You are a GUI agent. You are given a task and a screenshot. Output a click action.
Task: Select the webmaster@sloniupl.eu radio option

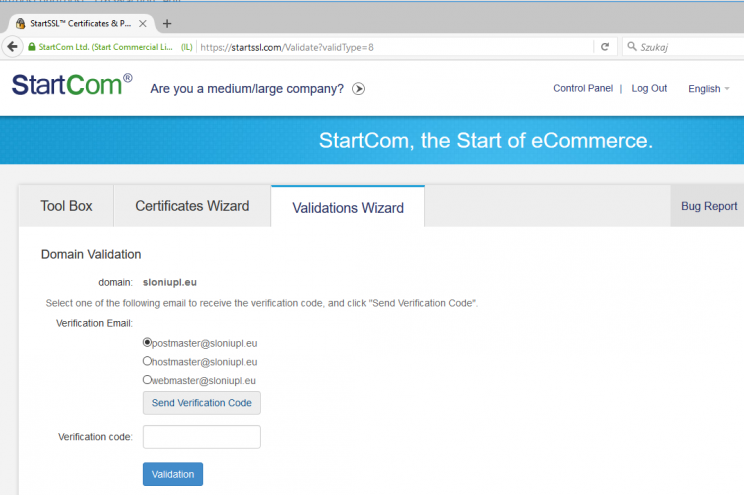click(x=147, y=380)
